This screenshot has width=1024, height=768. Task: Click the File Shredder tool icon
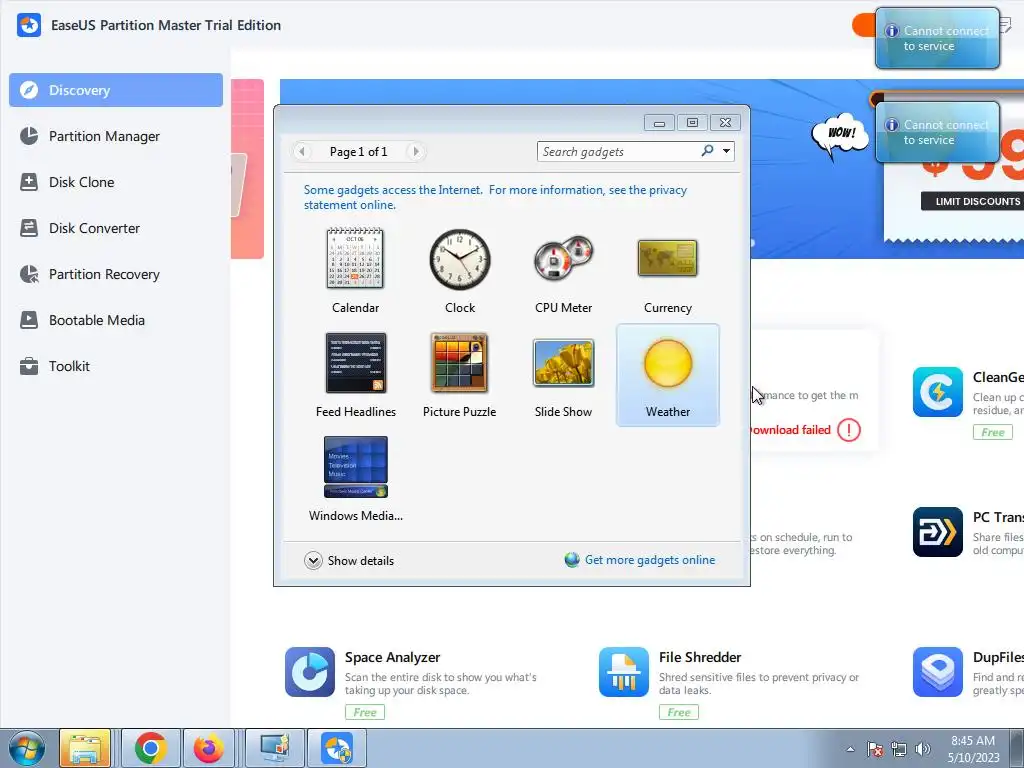624,672
